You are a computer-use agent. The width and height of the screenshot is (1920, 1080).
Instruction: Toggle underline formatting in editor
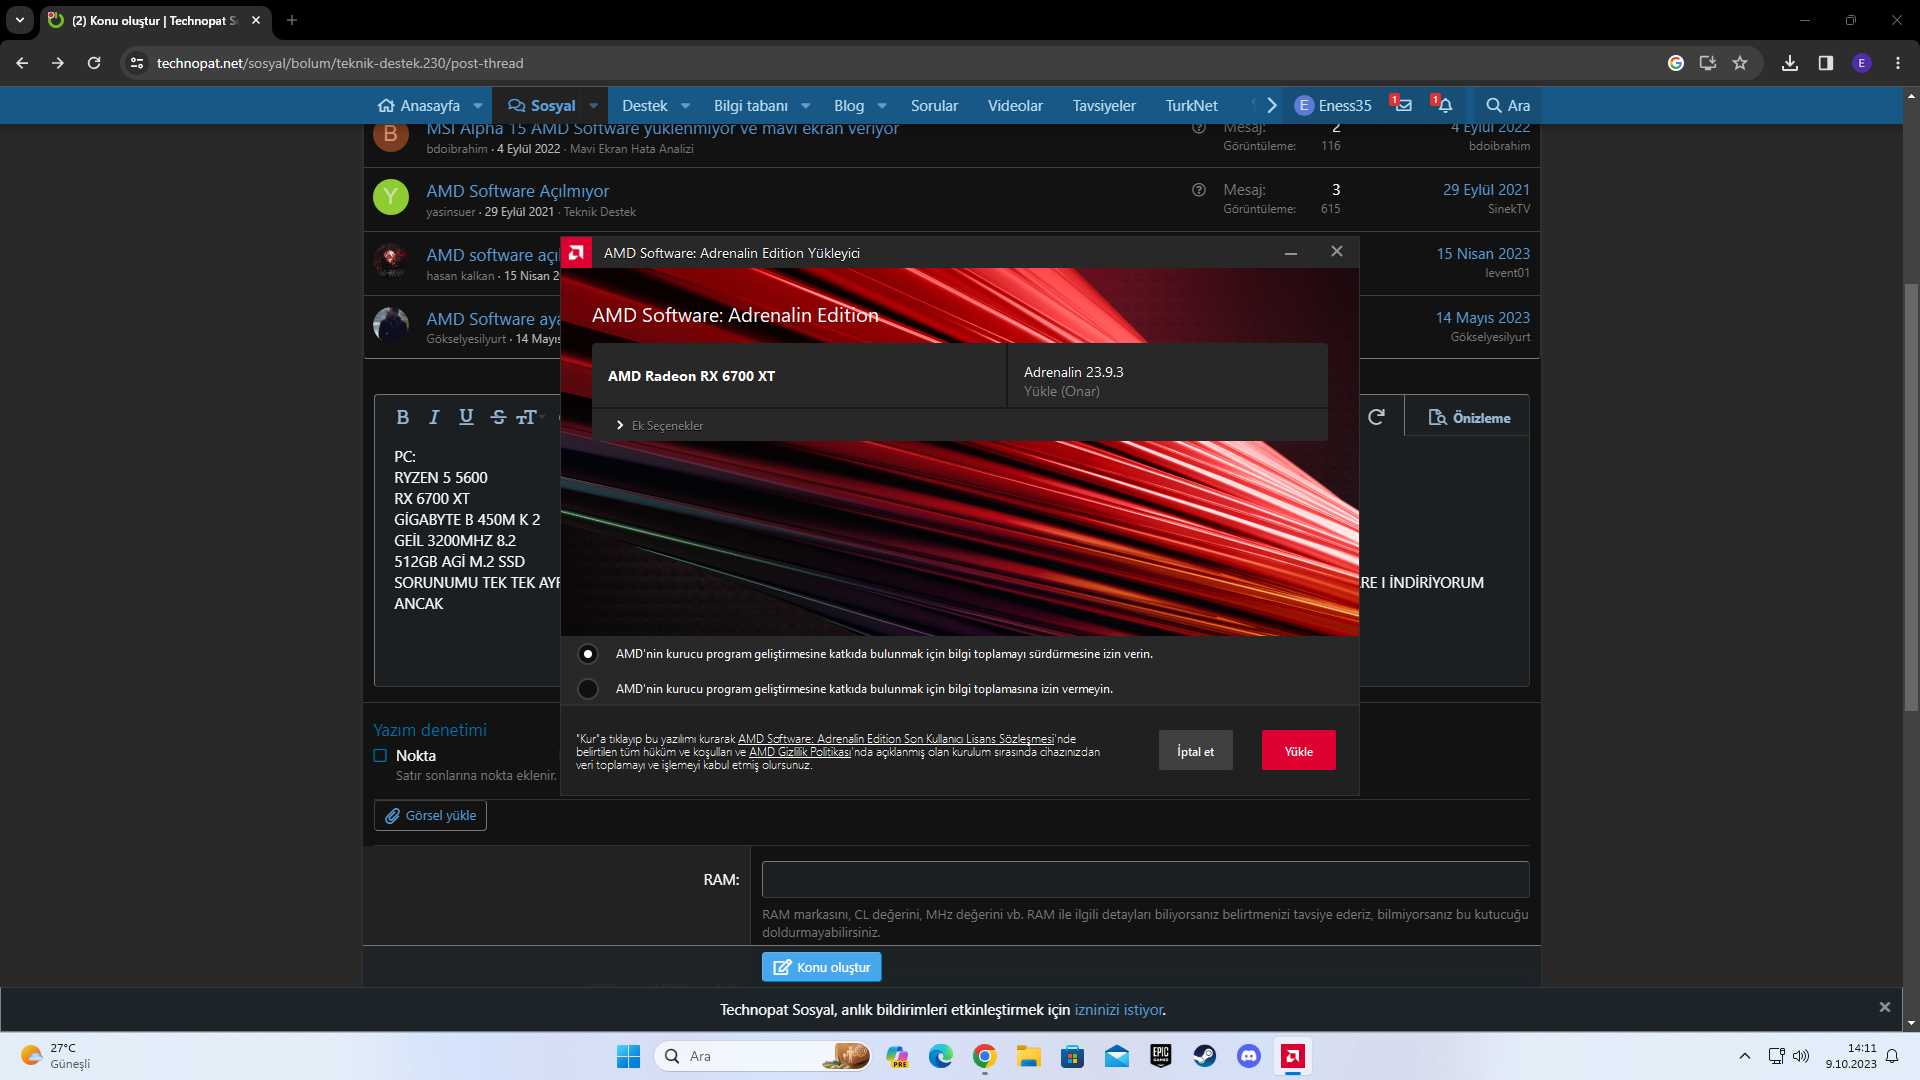[x=466, y=418]
